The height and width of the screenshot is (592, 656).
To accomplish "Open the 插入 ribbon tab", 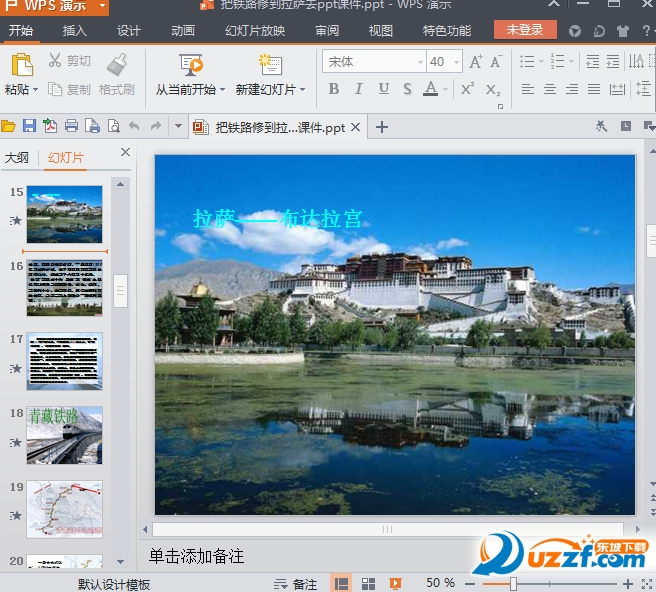I will (74, 31).
